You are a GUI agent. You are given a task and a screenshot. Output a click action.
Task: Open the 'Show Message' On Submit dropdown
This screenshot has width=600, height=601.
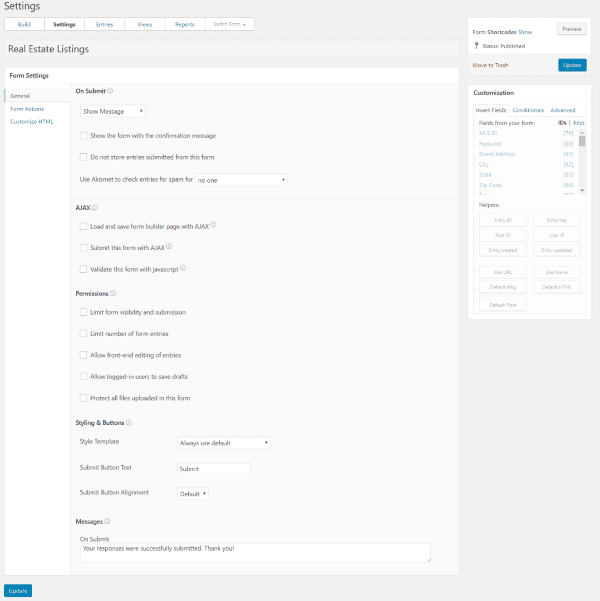click(x=113, y=111)
